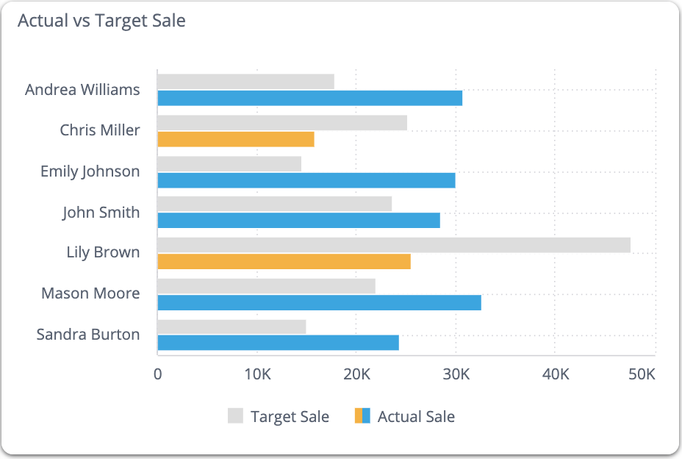682x459 pixels.
Task: Select Lily Brown's orange actual sale bar
Action: coord(284,261)
